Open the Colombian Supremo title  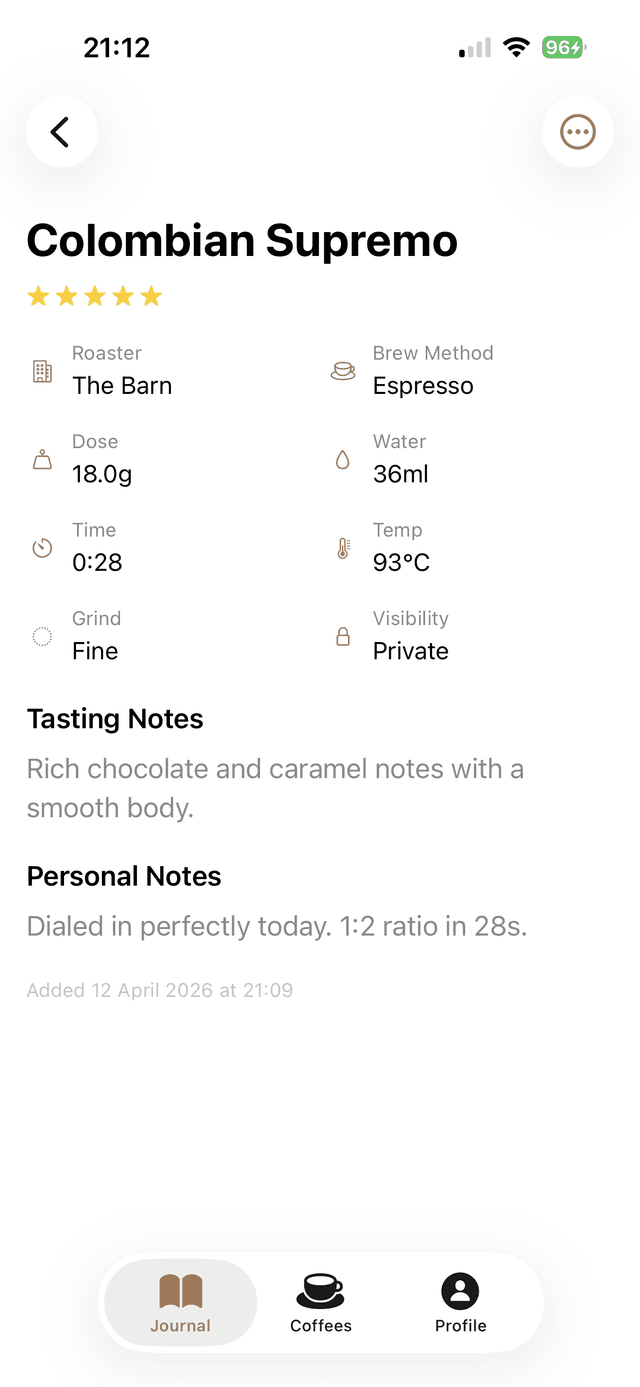(x=242, y=240)
